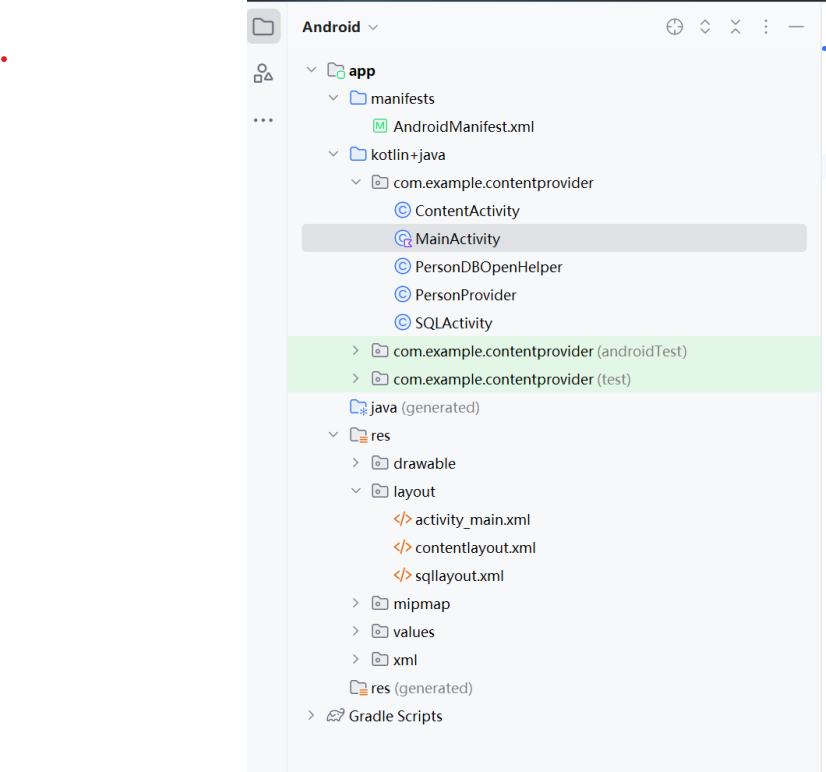Open More tool windows ellipsis

263,120
